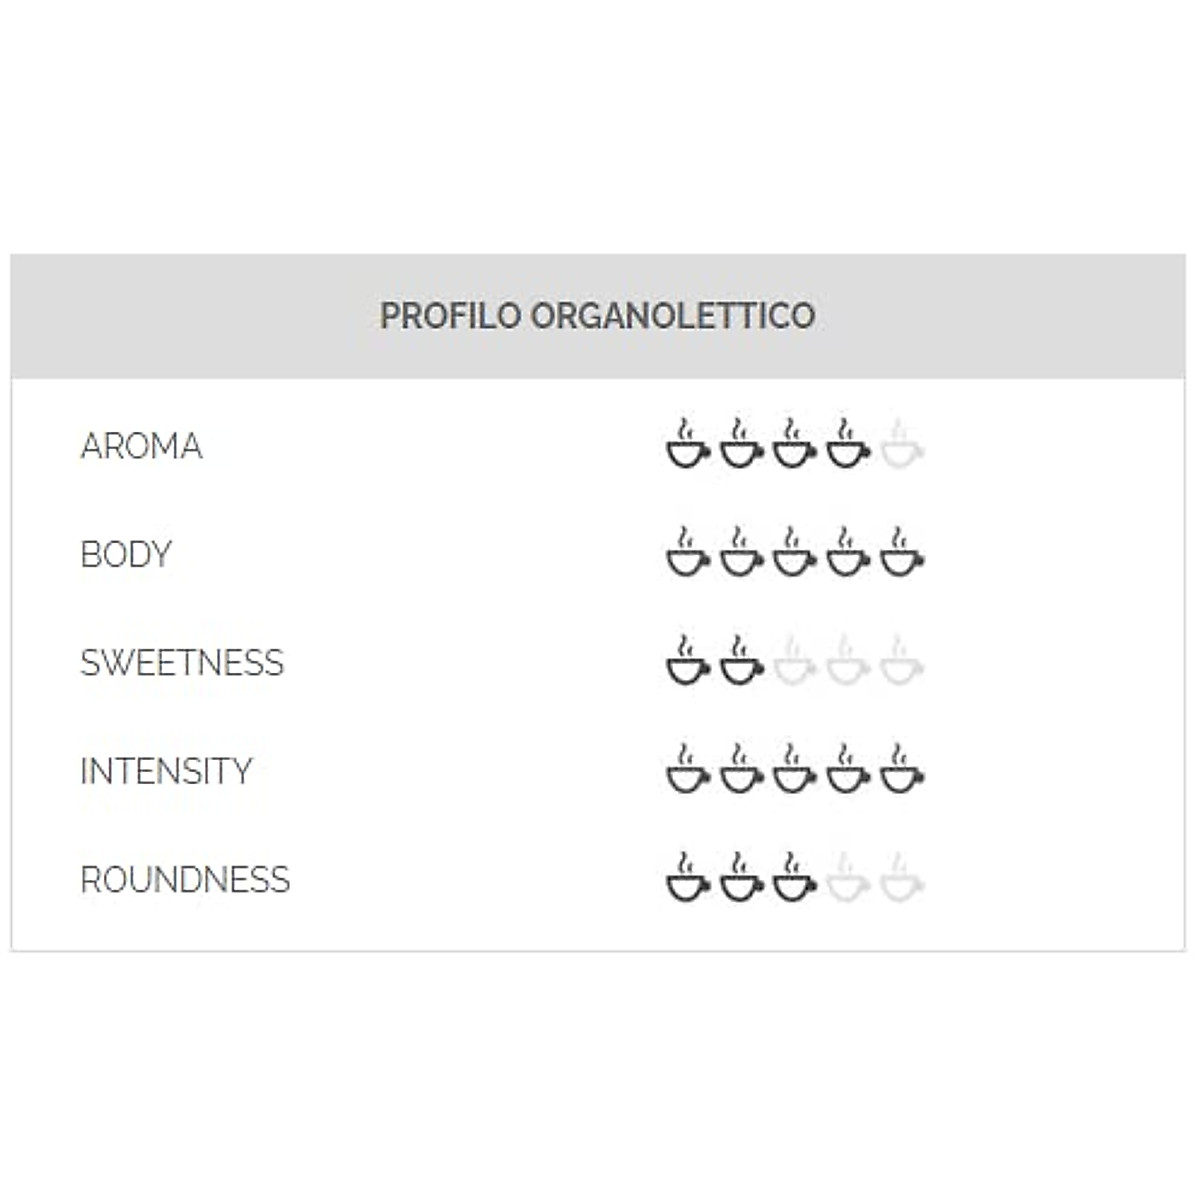Click the faded fifth Sweetness cup
This screenshot has height=1200, width=1200.
pos(901,661)
